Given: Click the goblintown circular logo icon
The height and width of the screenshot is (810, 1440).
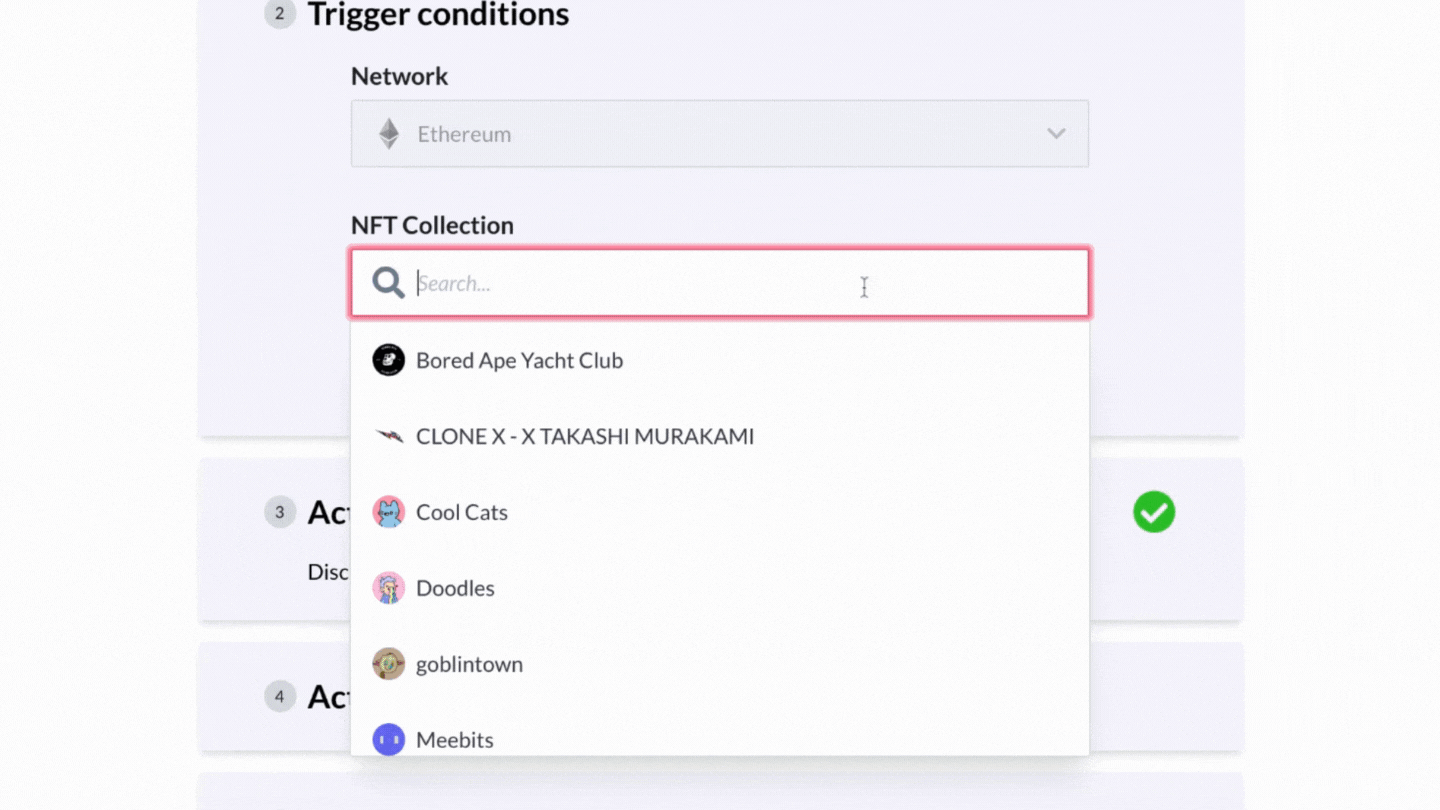Looking at the screenshot, I should [389, 663].
